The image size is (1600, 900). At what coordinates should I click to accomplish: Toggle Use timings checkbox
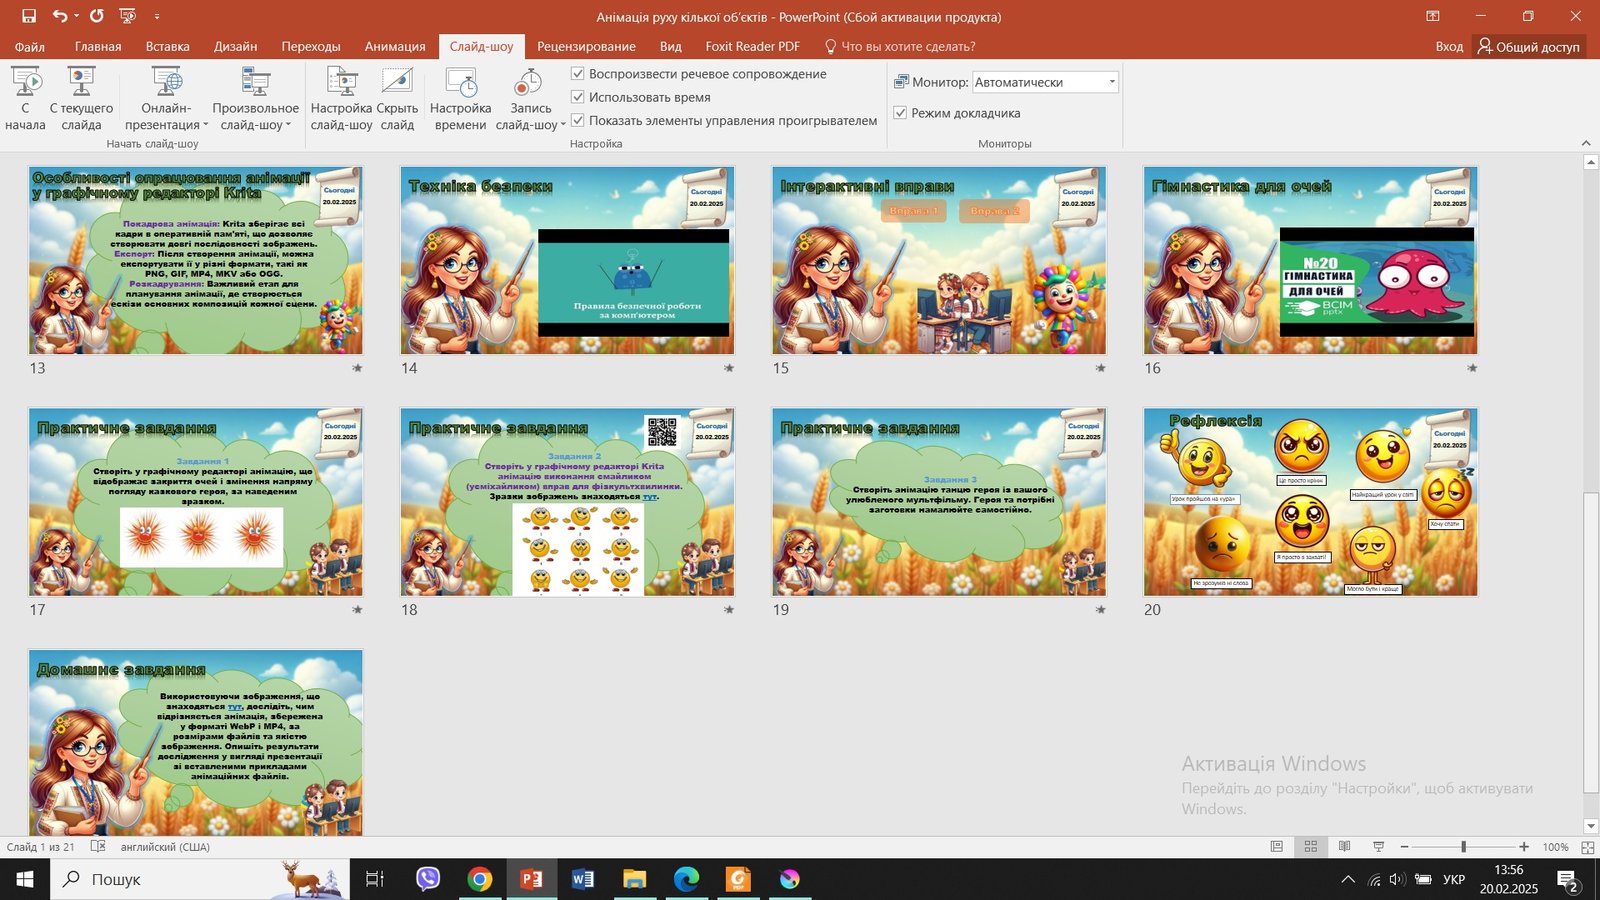click(577, 97)
